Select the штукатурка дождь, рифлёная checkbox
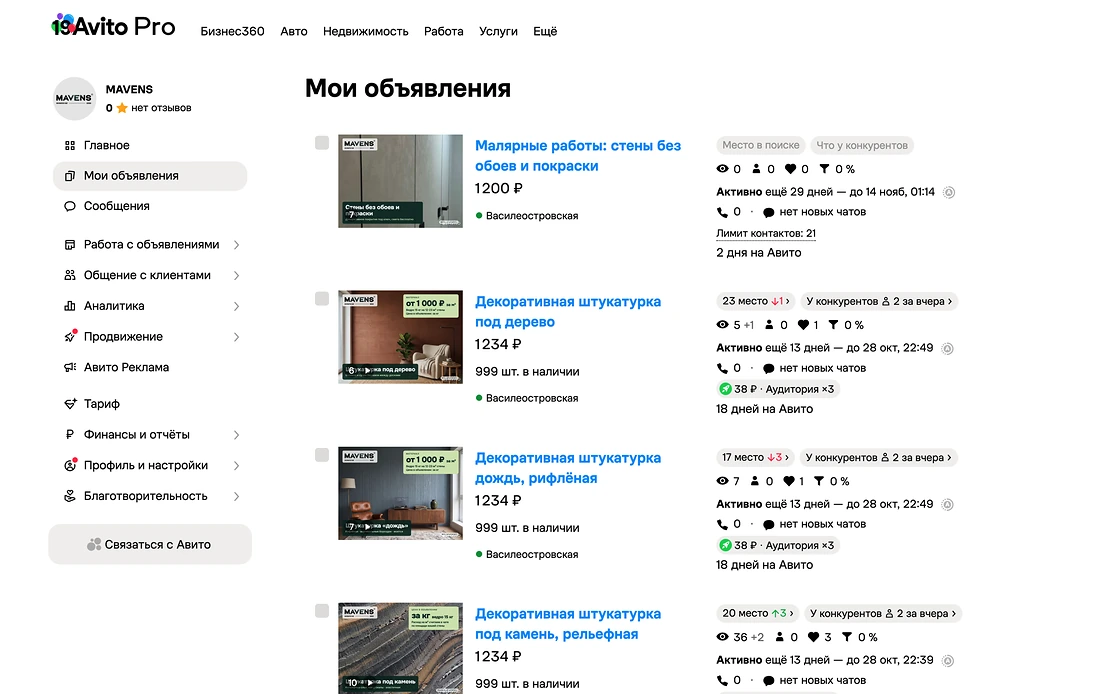This screenshot has height=694, width=1120. click(x=322, y=455)
